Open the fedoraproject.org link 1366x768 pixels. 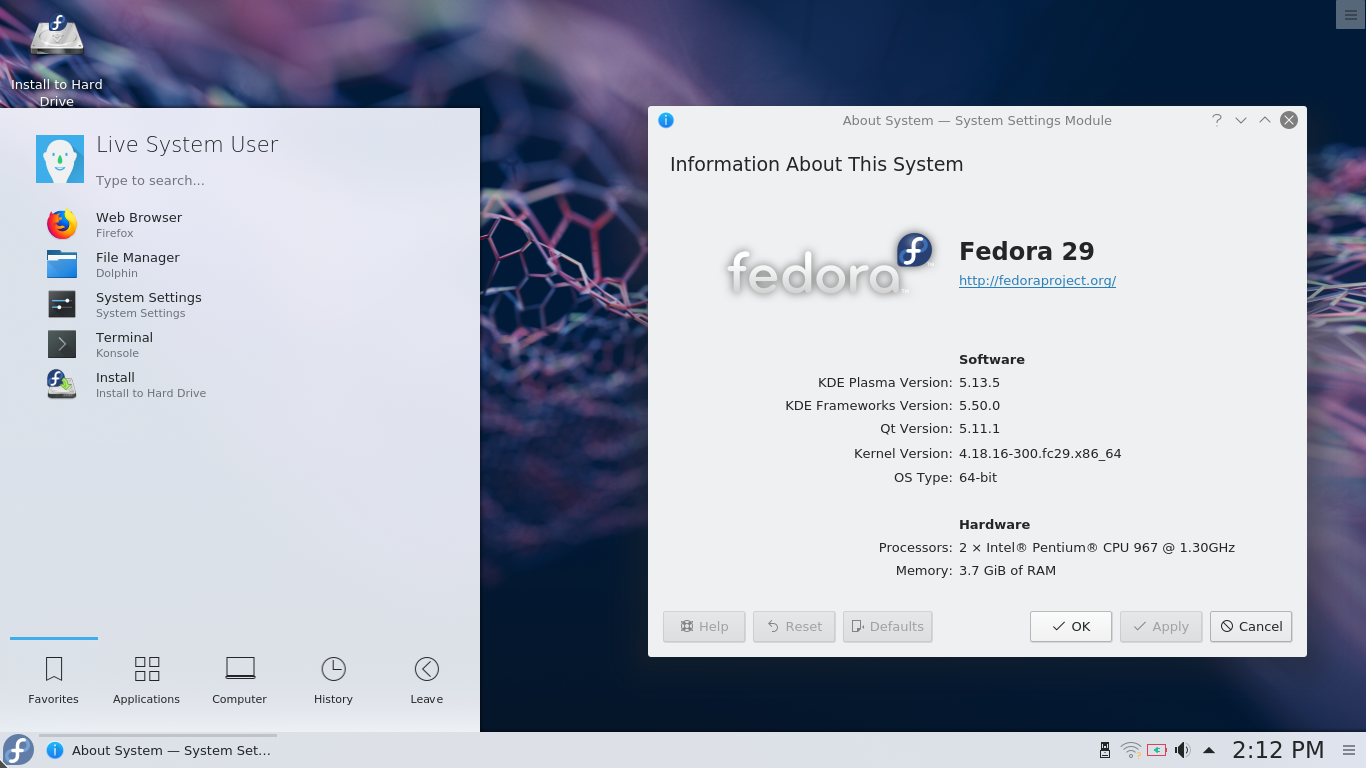click(x=1037, y=281)
